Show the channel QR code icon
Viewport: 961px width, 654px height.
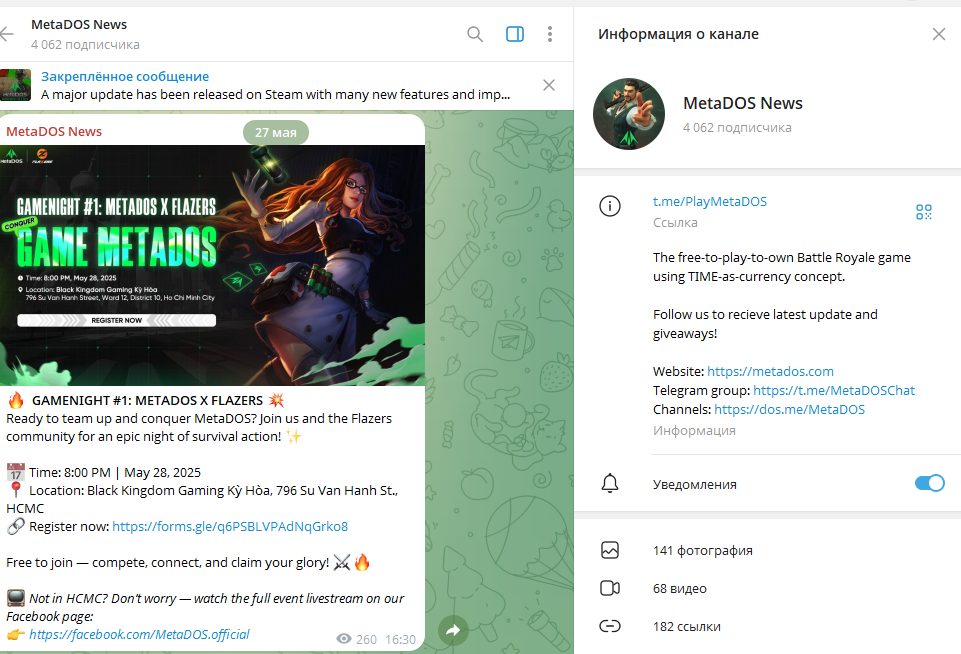pos(924,212)
